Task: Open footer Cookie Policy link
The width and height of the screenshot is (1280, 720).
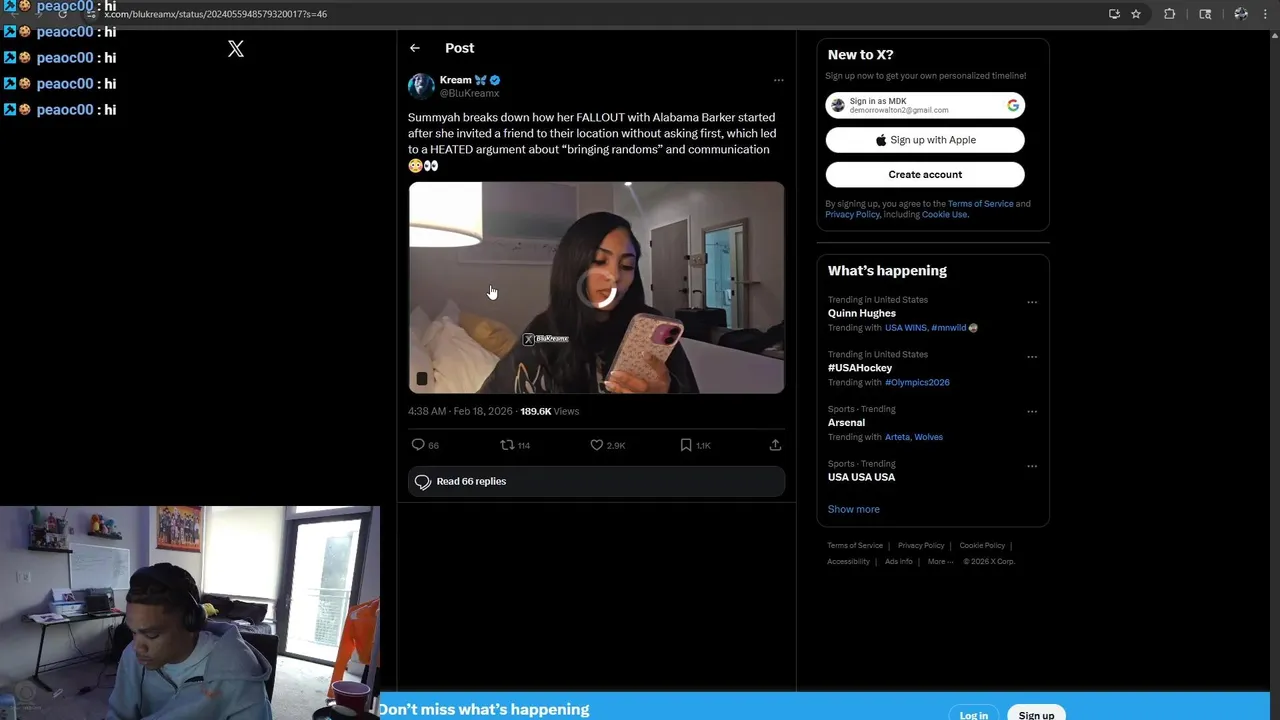Action: pos(982,546)
